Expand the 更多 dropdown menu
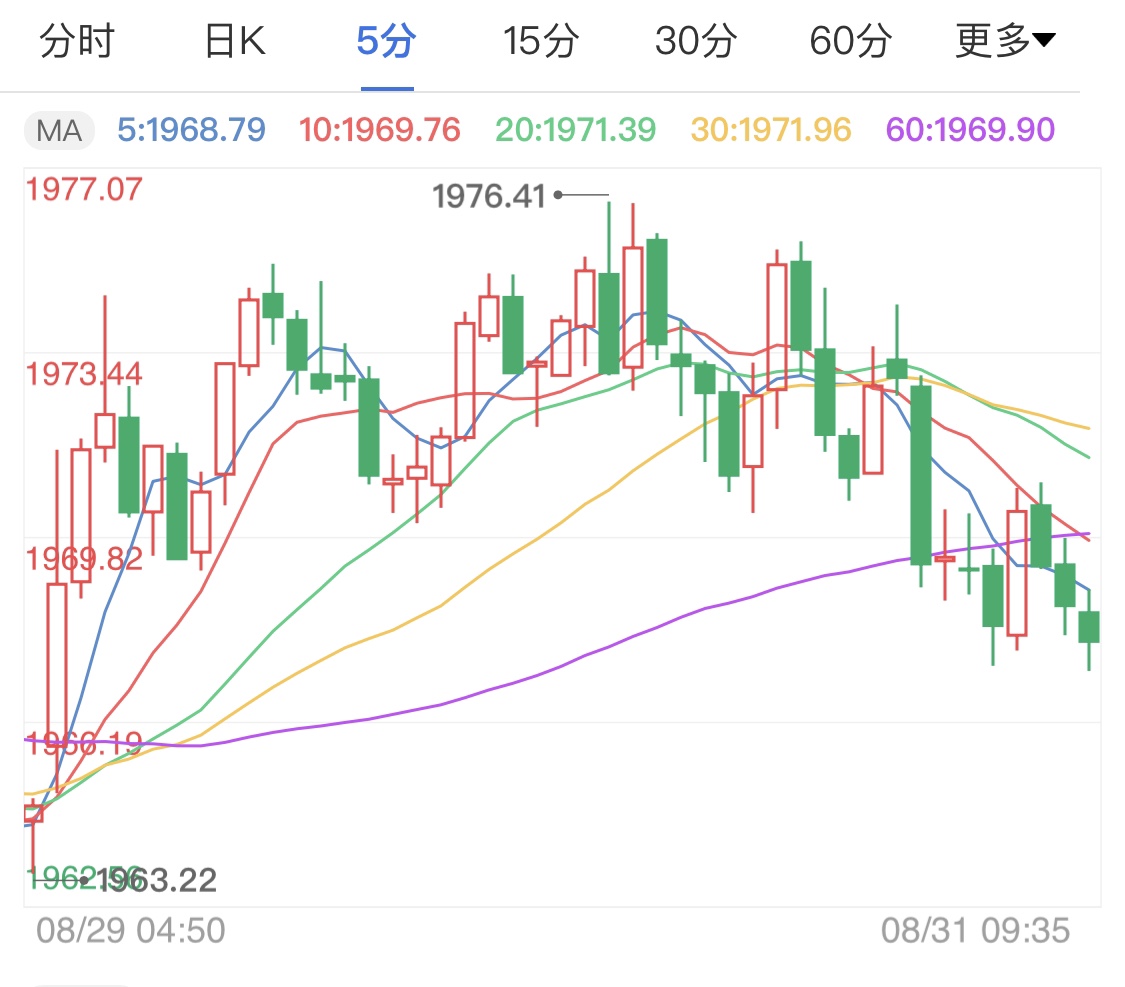This screenshot has width=1125, height=987. tap(1005, 41)
